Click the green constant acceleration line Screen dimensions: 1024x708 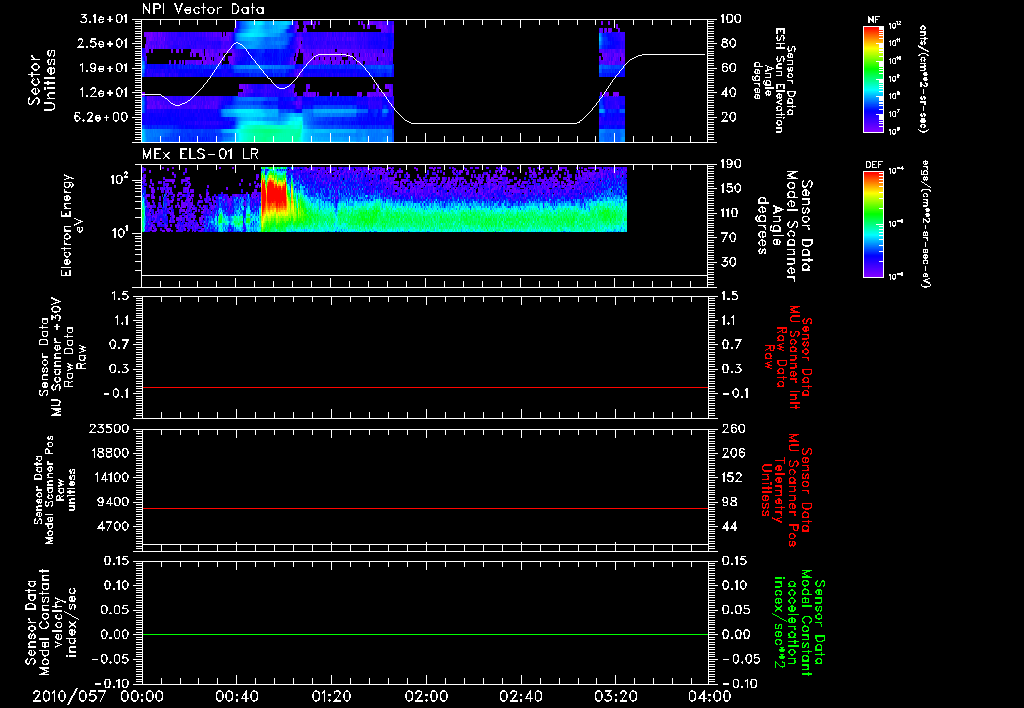(425, 634)
